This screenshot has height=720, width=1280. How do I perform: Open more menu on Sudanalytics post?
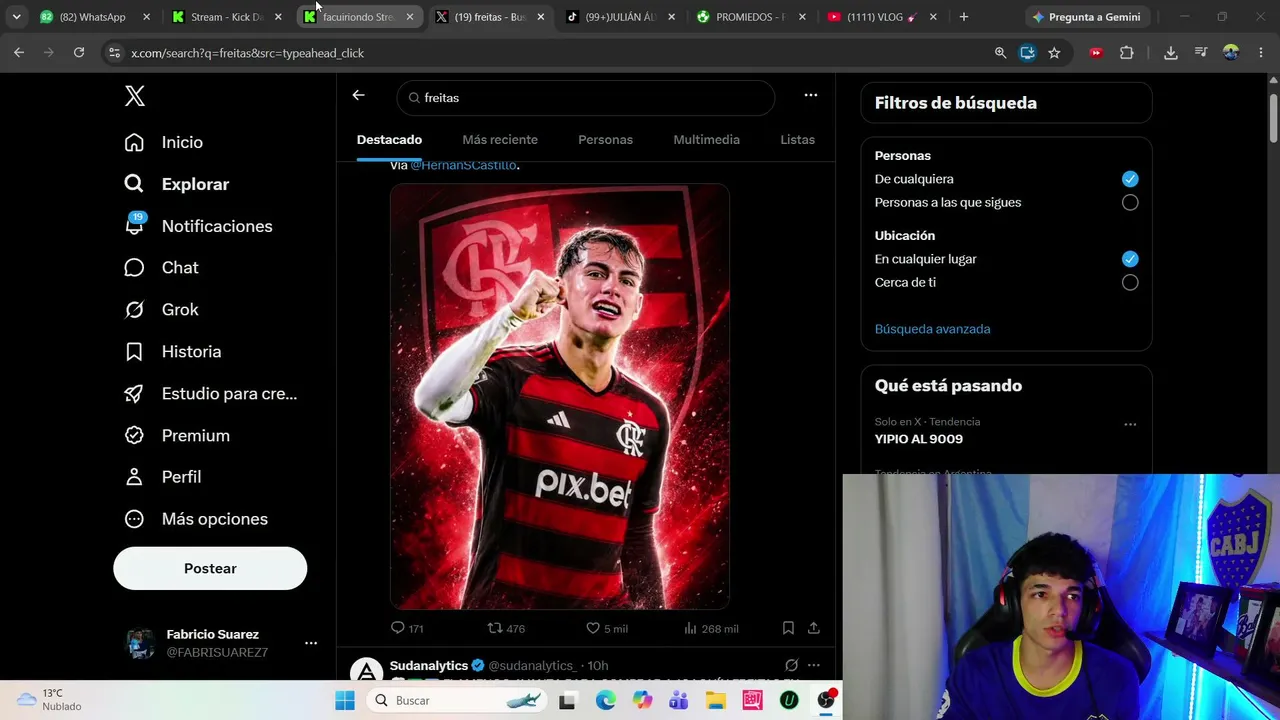pyautogui.click(x=814, y=665)
